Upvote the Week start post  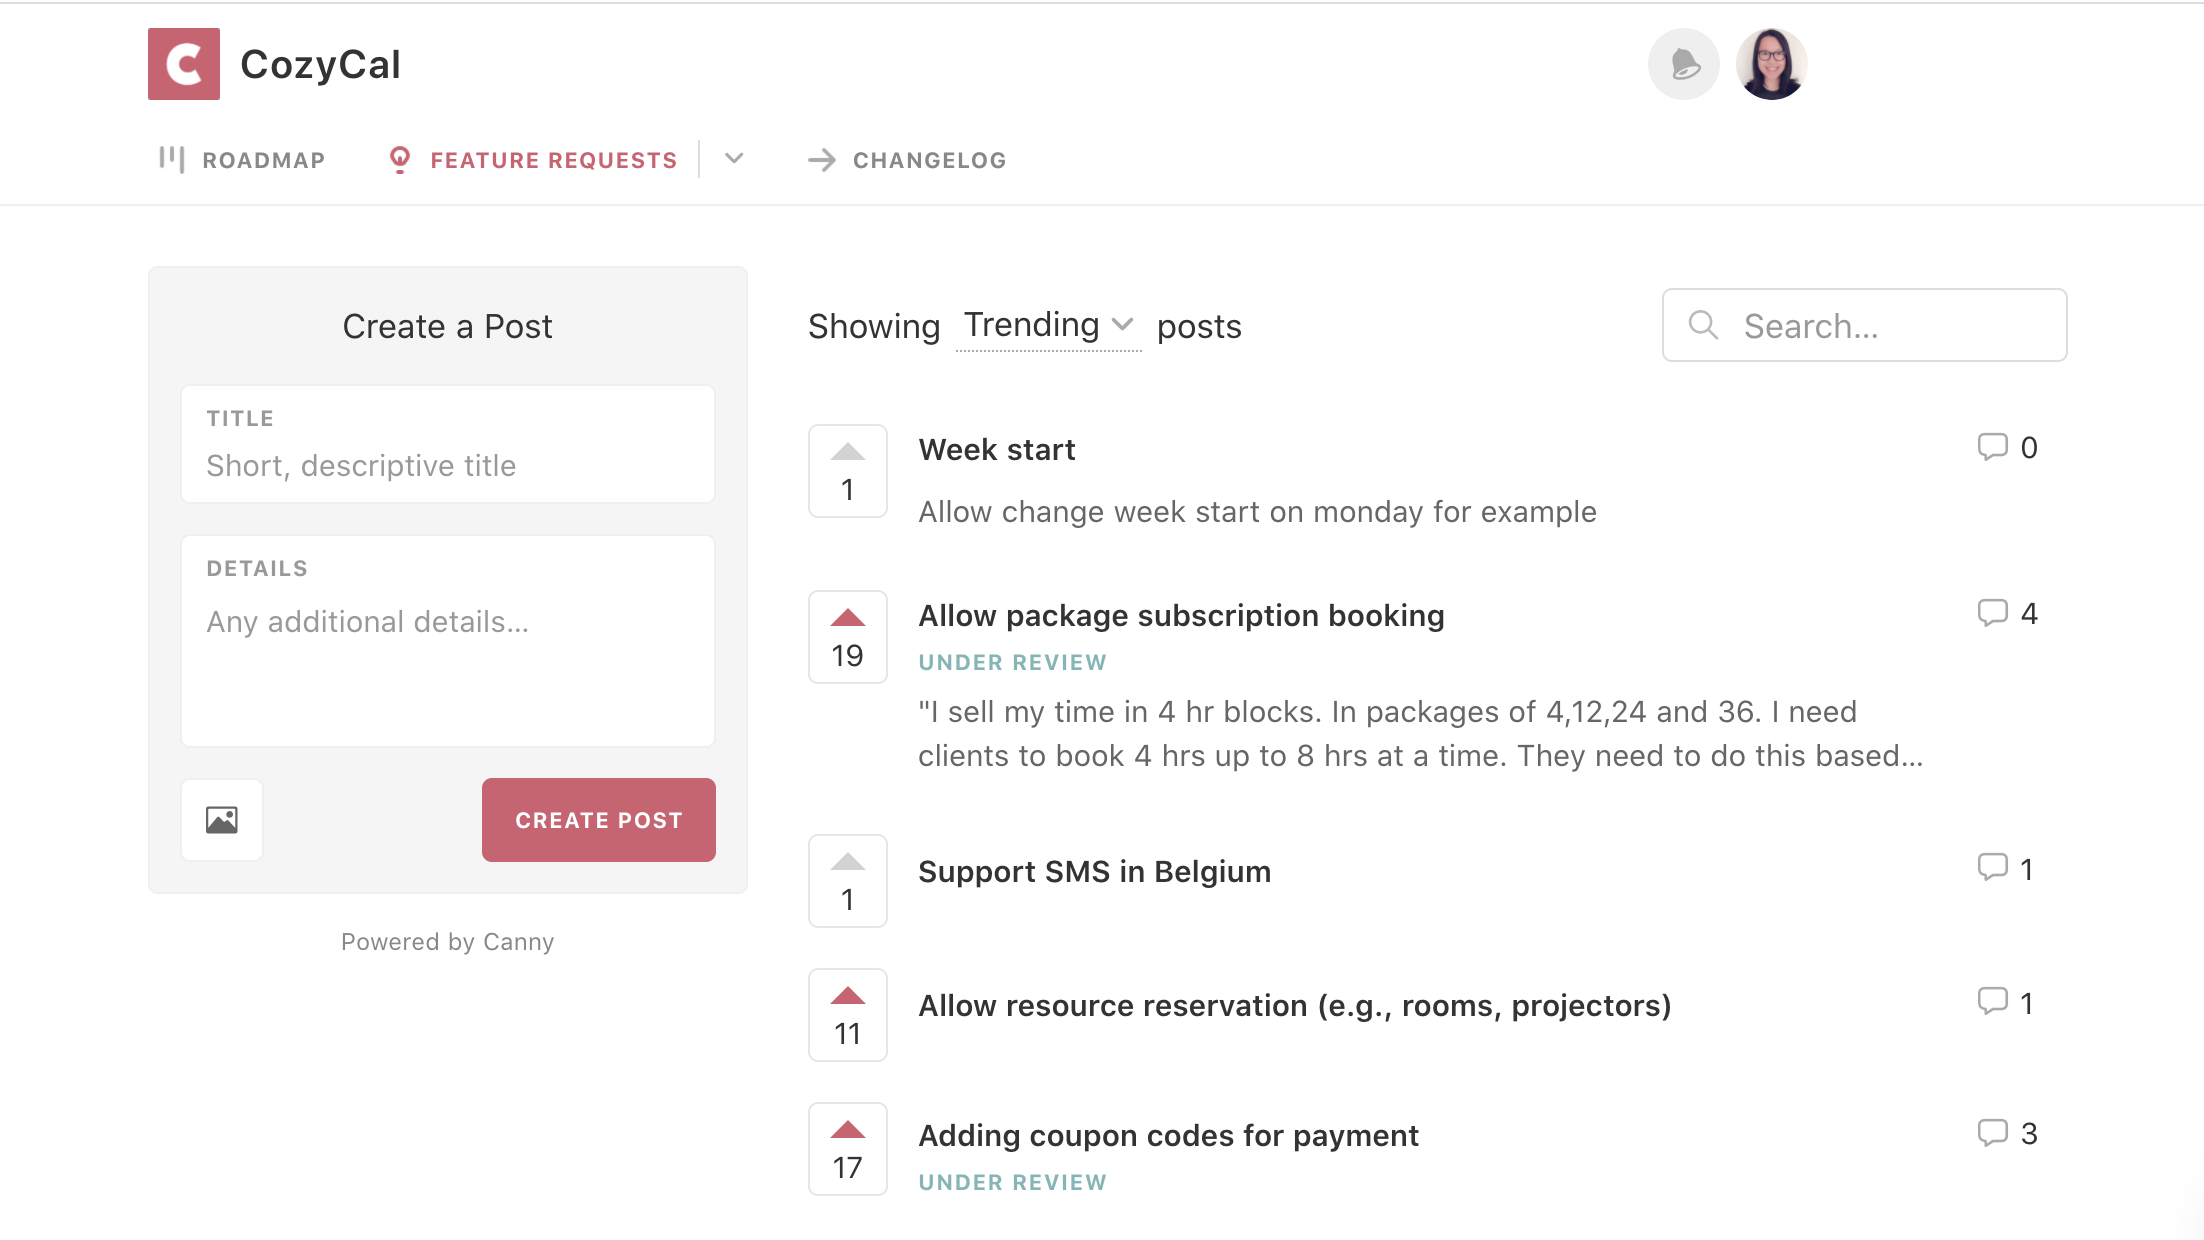847,471
